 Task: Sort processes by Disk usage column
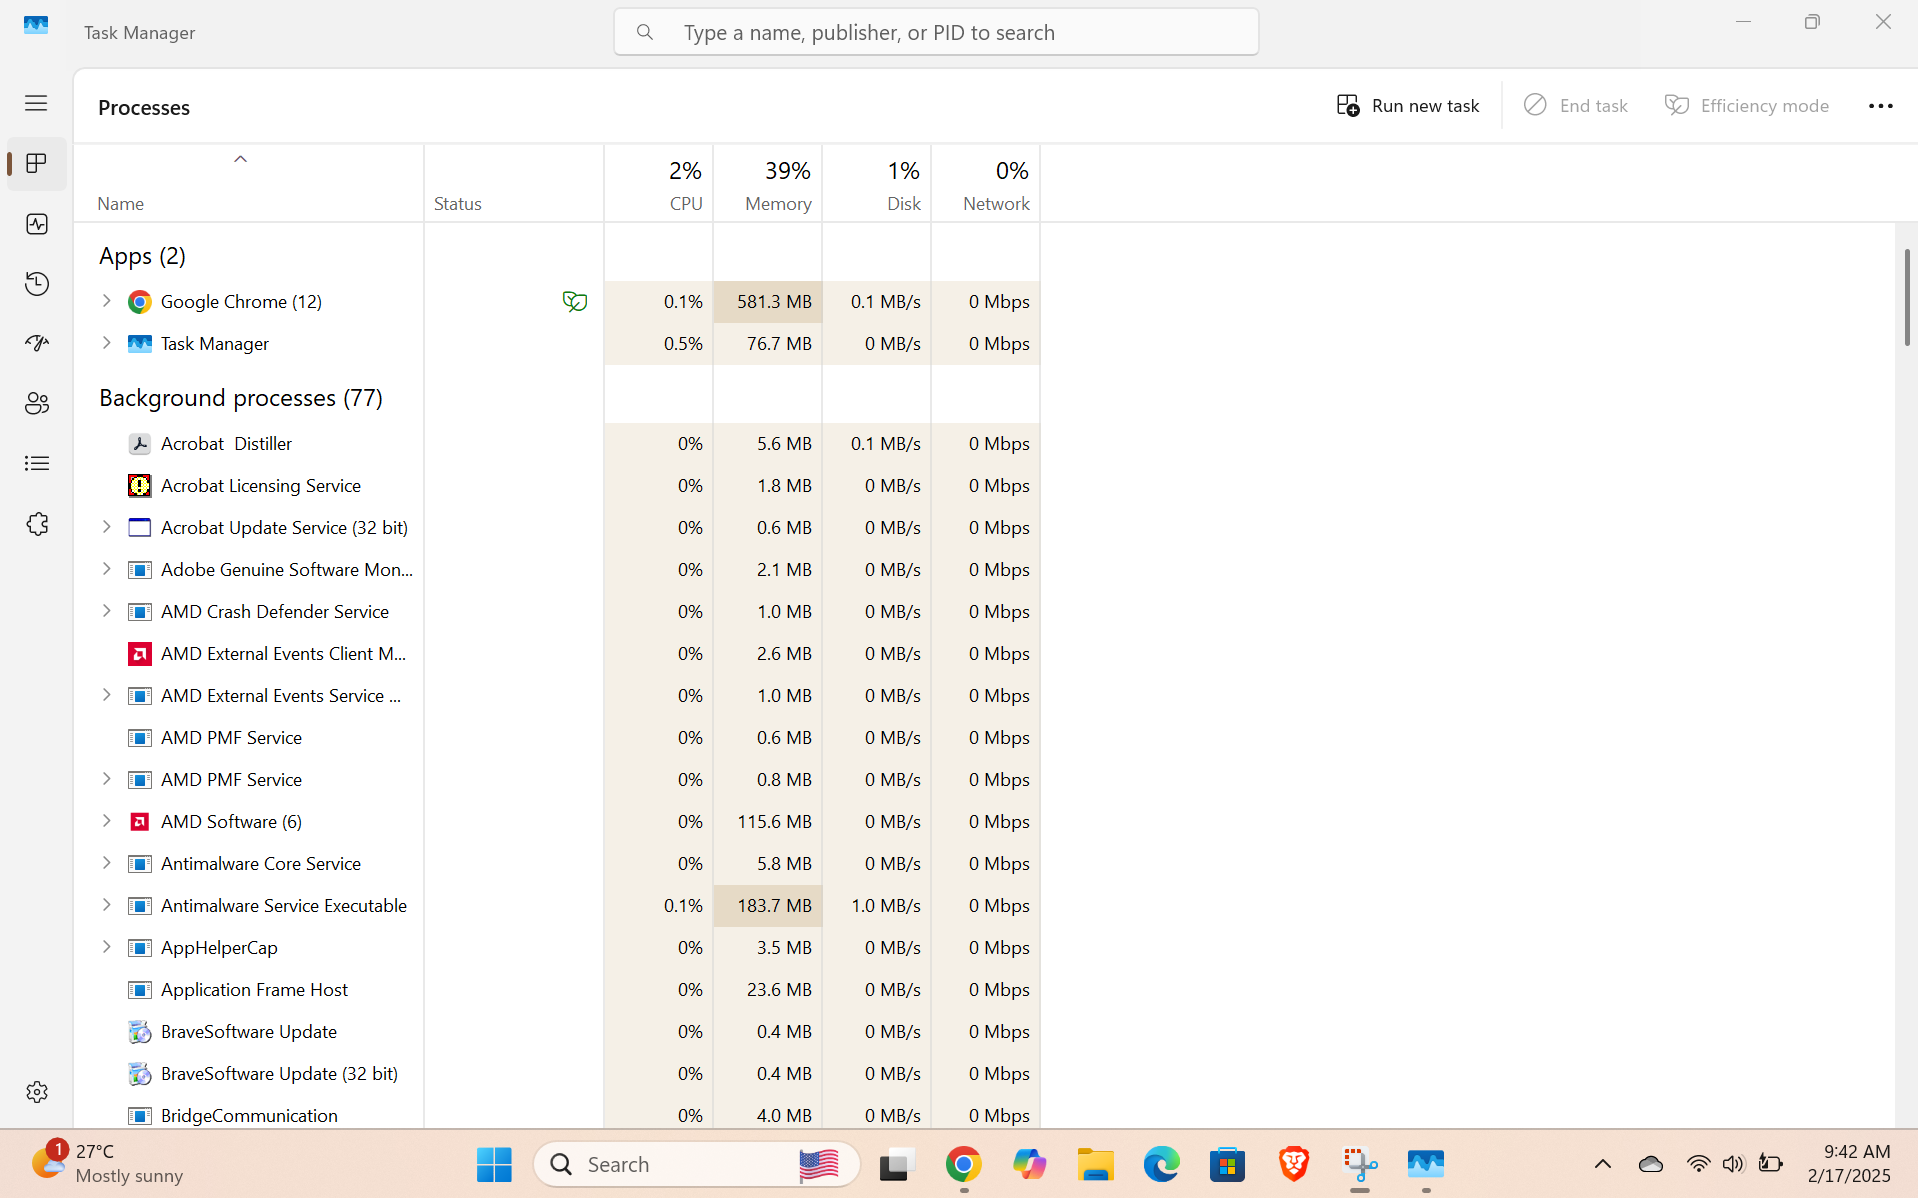pos(877,184)
